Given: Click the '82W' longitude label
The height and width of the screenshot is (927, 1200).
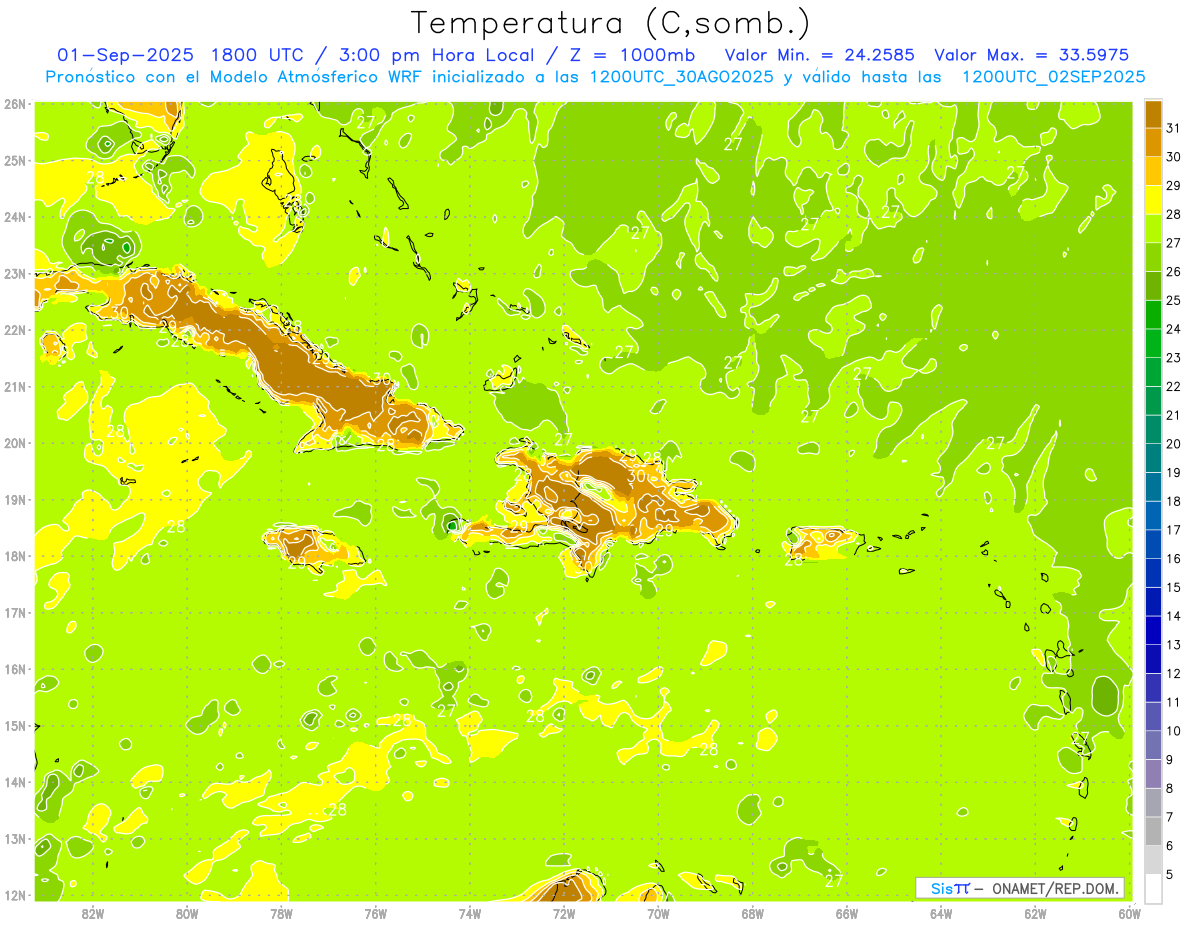Looking at the screenshot, I should [x=92, y=913].
